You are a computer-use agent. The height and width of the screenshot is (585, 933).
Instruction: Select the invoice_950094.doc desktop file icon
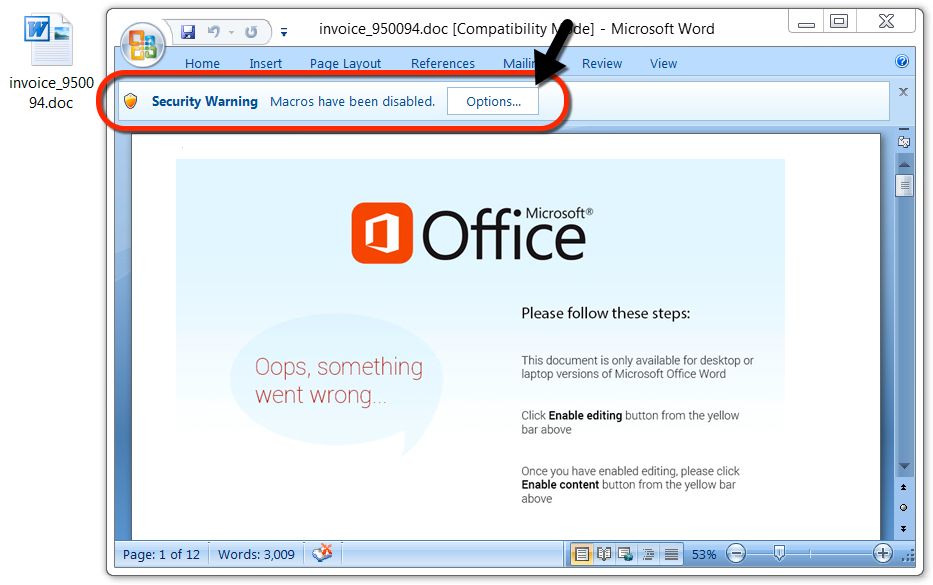[x=51, y=62]
